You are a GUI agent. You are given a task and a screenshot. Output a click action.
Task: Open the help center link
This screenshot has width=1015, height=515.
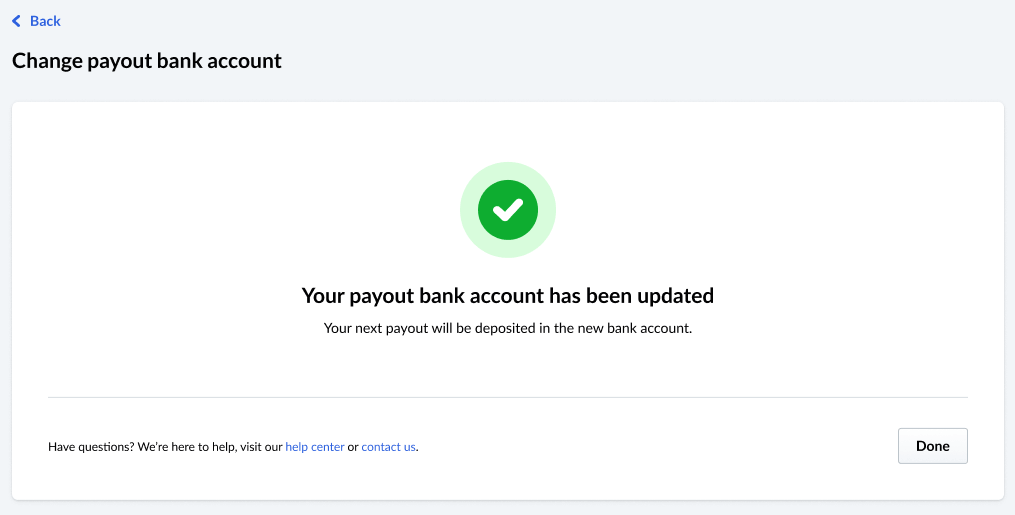point(315,447)
